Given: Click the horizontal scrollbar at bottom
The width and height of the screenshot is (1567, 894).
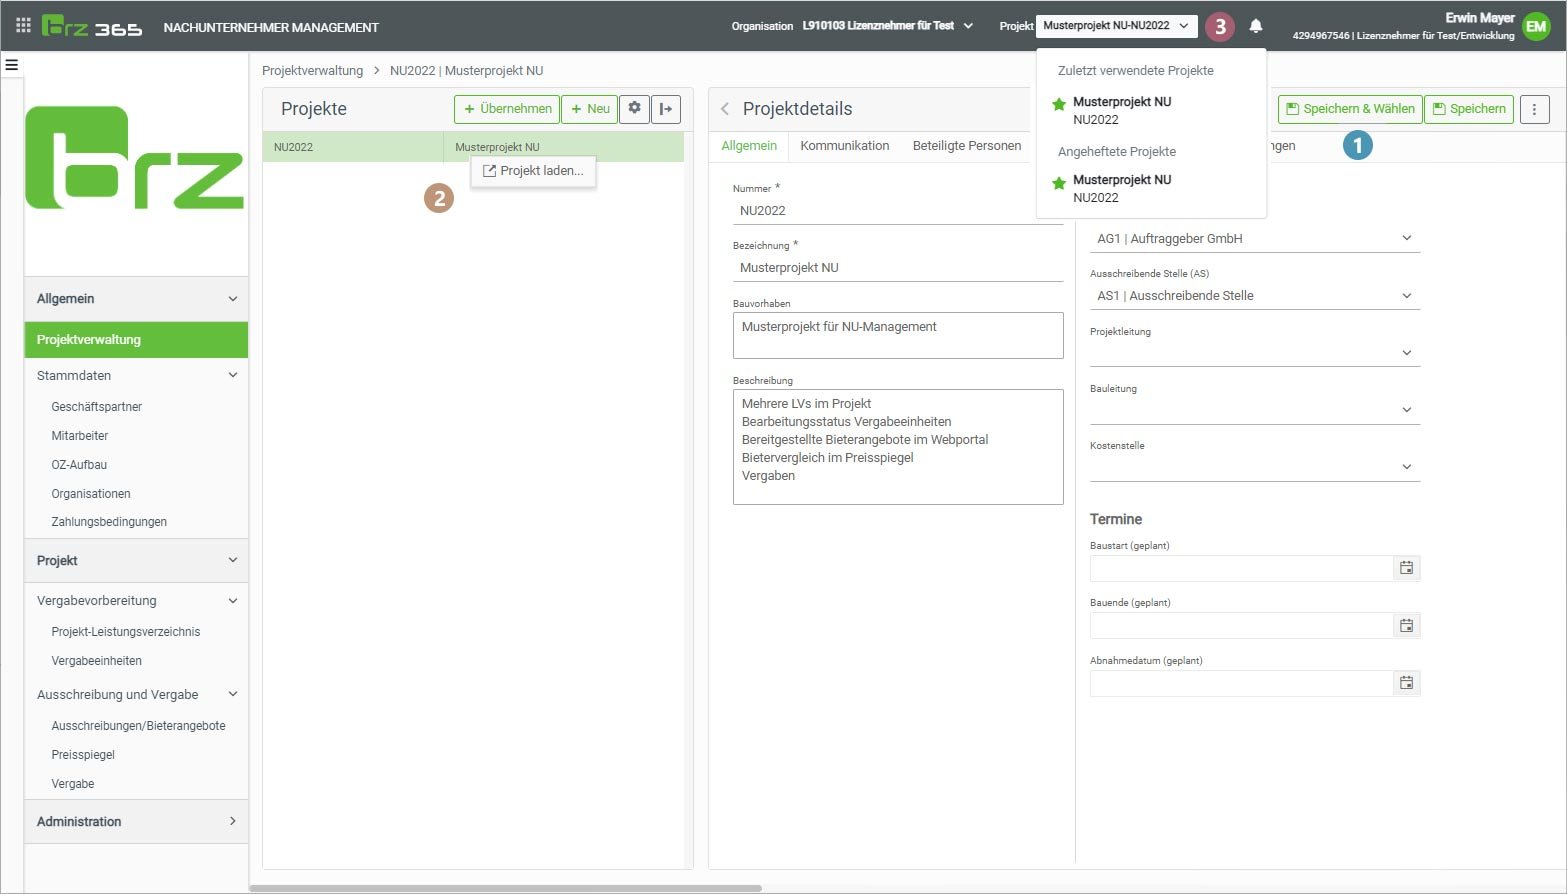Looking at the screenshot, I should tap(505, 888).
